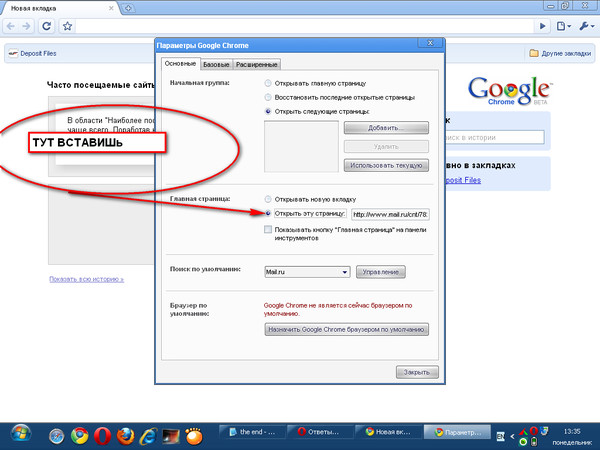Close the 'Новая вкладка' tab
Screen dimensions: 600x450
pos(111,8)
